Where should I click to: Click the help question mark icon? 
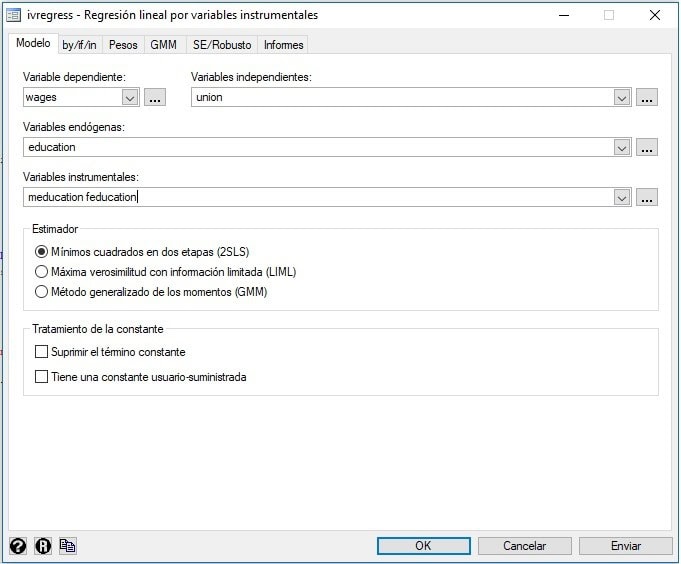pyautogui.click(x=18, y=545)
